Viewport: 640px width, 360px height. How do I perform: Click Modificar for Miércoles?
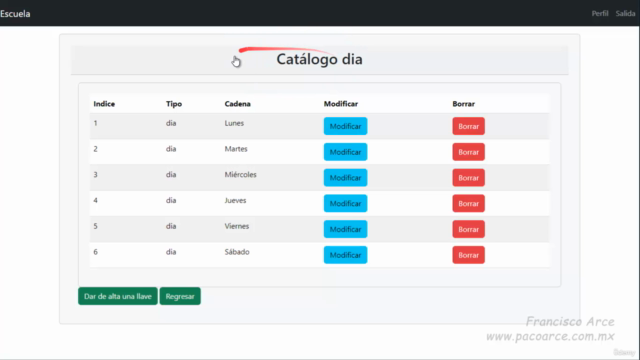click(x=345, y=178)
